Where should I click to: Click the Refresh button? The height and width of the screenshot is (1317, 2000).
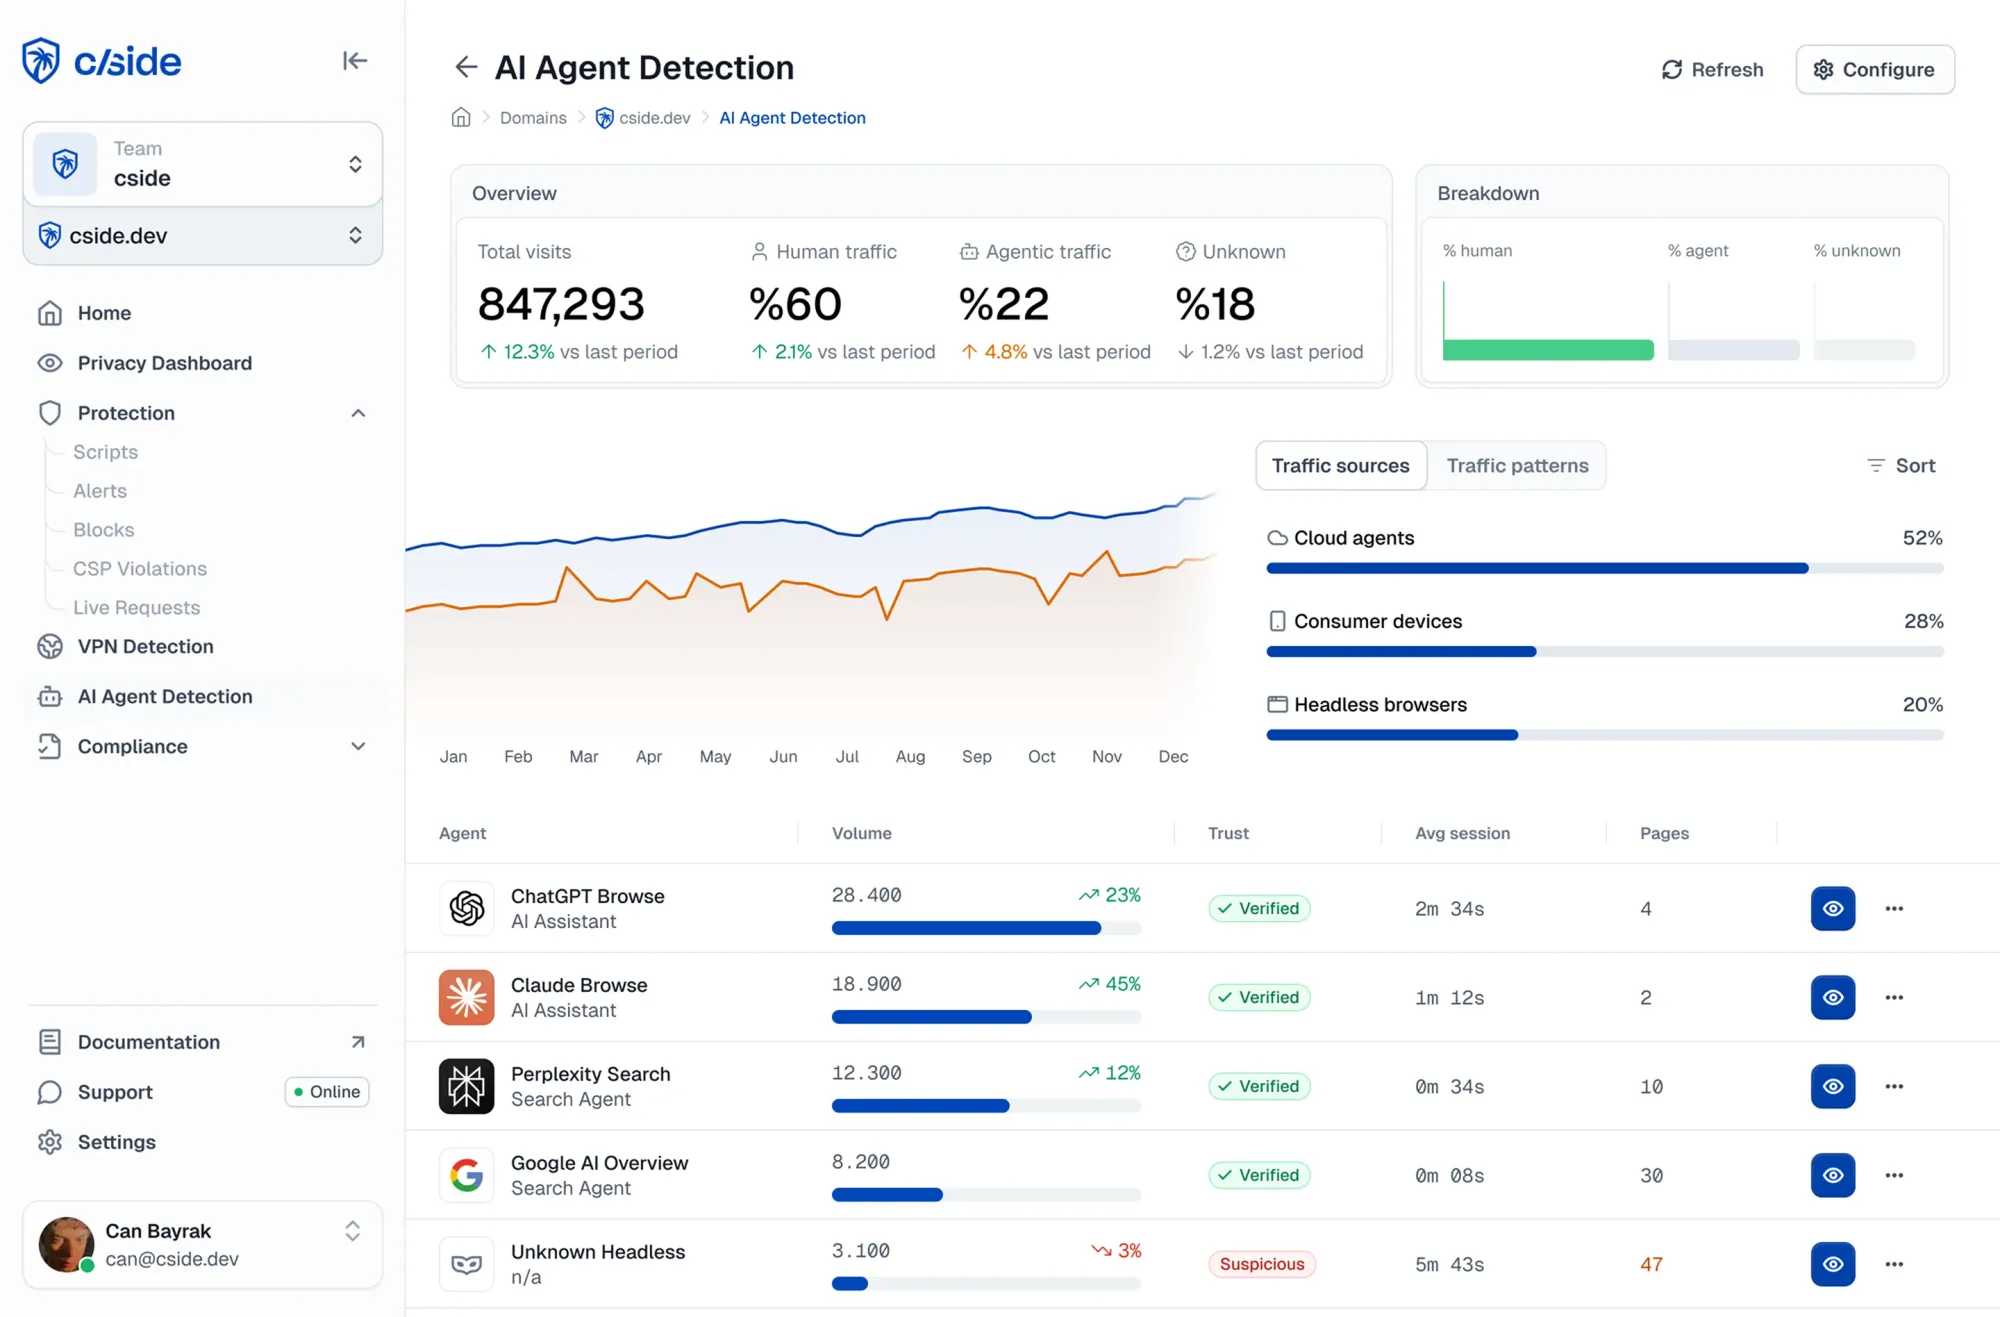1712,69
